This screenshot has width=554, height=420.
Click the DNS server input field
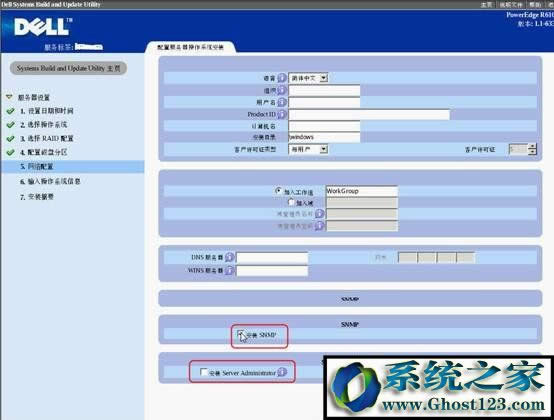point(272,258)
